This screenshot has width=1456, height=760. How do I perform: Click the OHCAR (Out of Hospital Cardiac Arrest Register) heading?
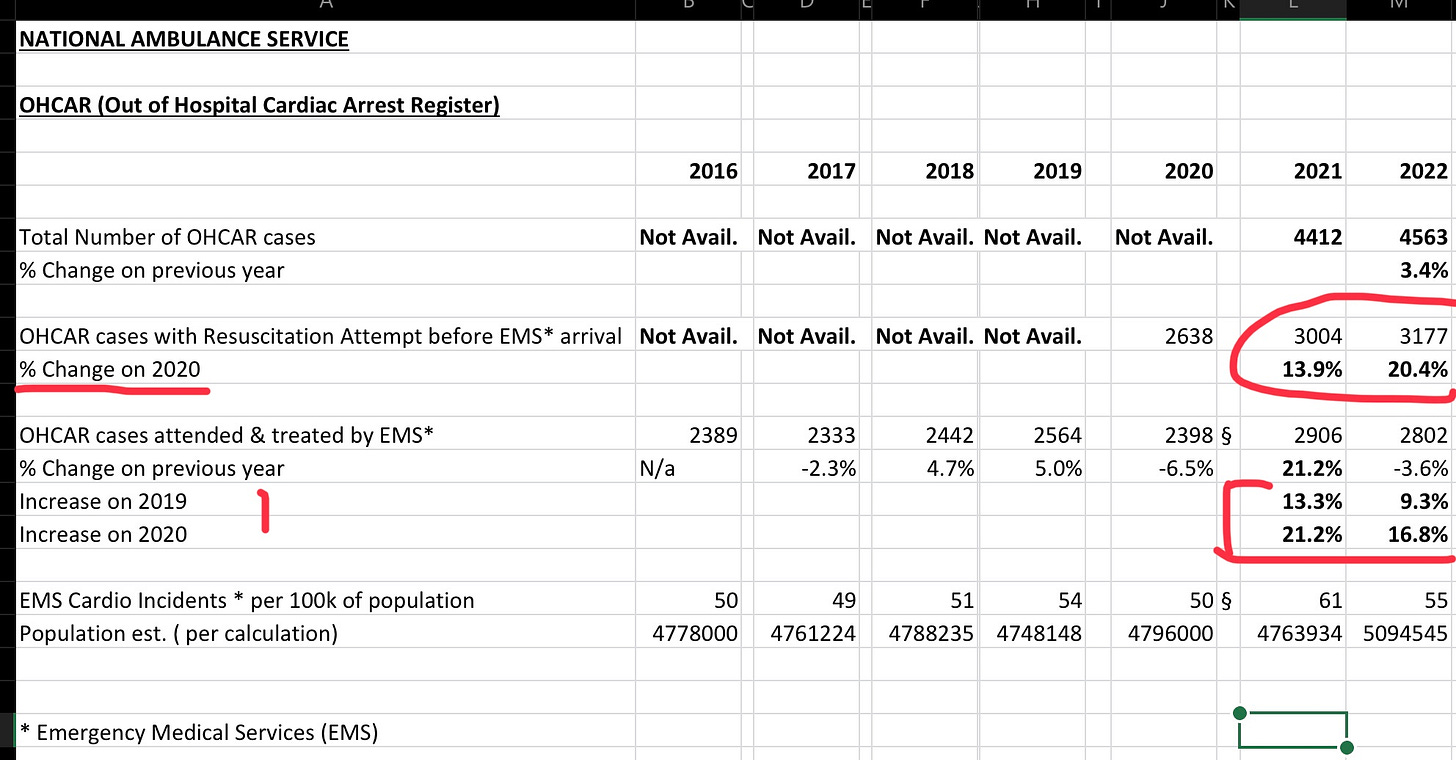click(x=260, y=105)
